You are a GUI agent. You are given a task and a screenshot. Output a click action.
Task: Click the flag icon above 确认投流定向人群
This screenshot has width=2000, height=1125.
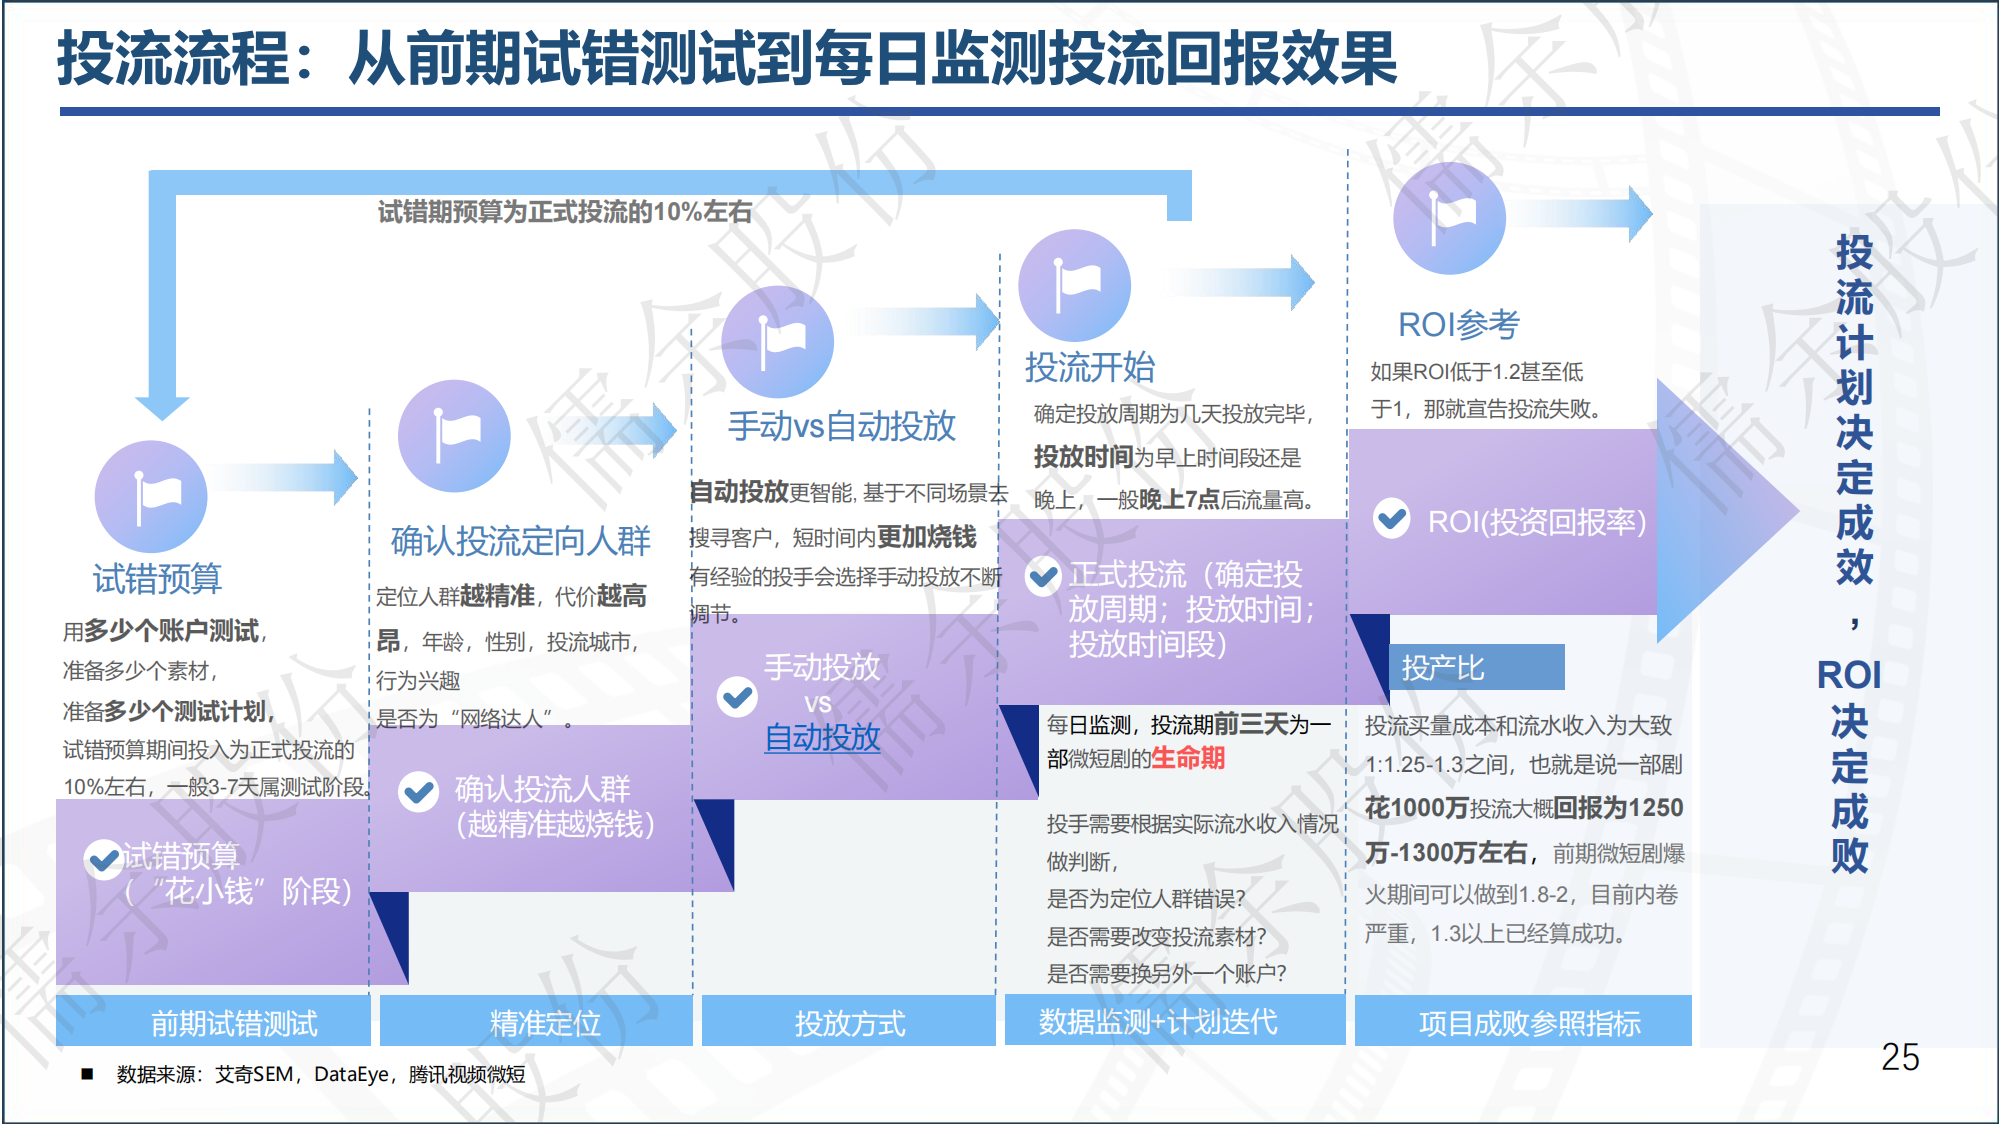point(454,436)
